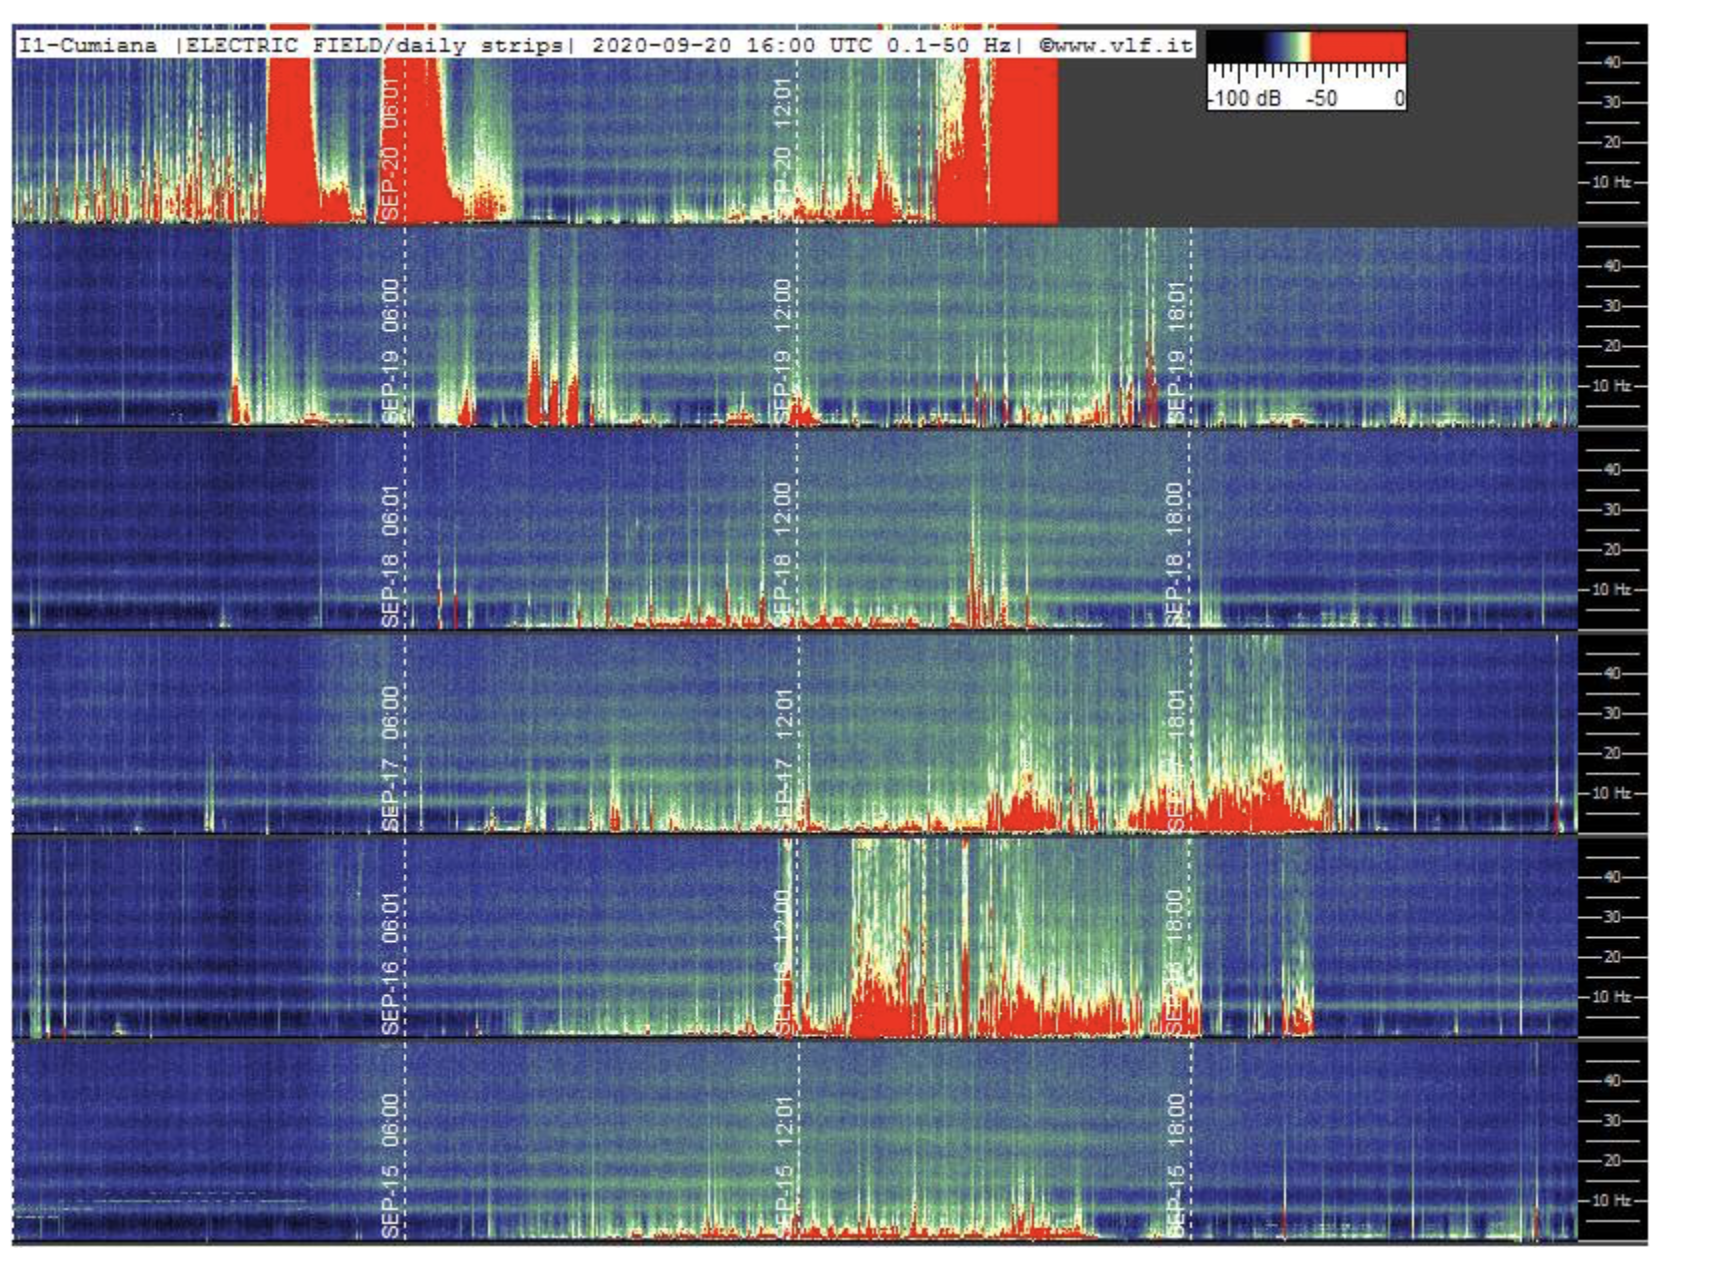1724x1272 pixels.
Task: Click the dB color scale gradient bar
Action: pyautogui.click(x=1306, y=46)
